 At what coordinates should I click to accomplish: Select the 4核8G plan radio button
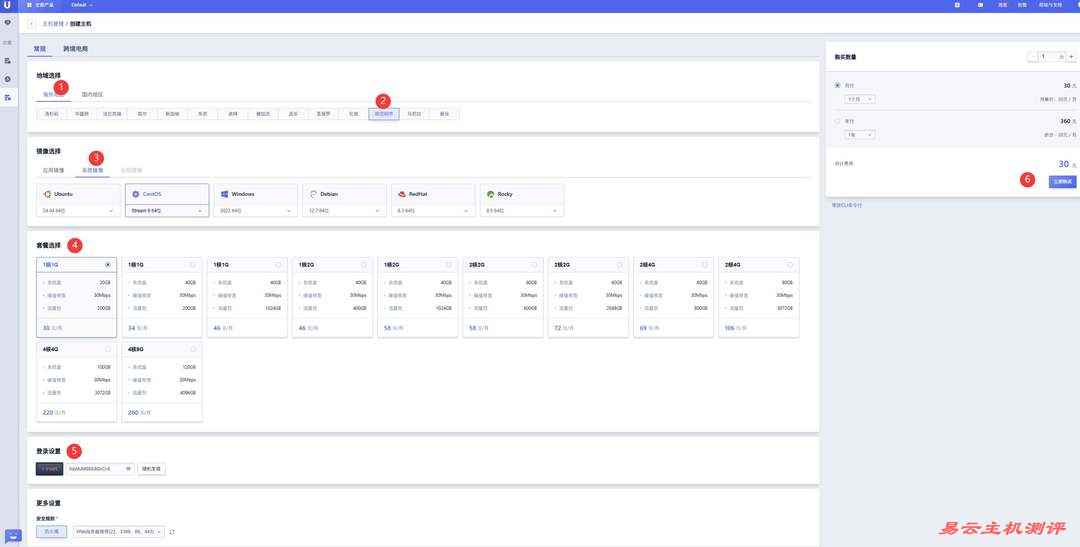(x=192, y=350)
